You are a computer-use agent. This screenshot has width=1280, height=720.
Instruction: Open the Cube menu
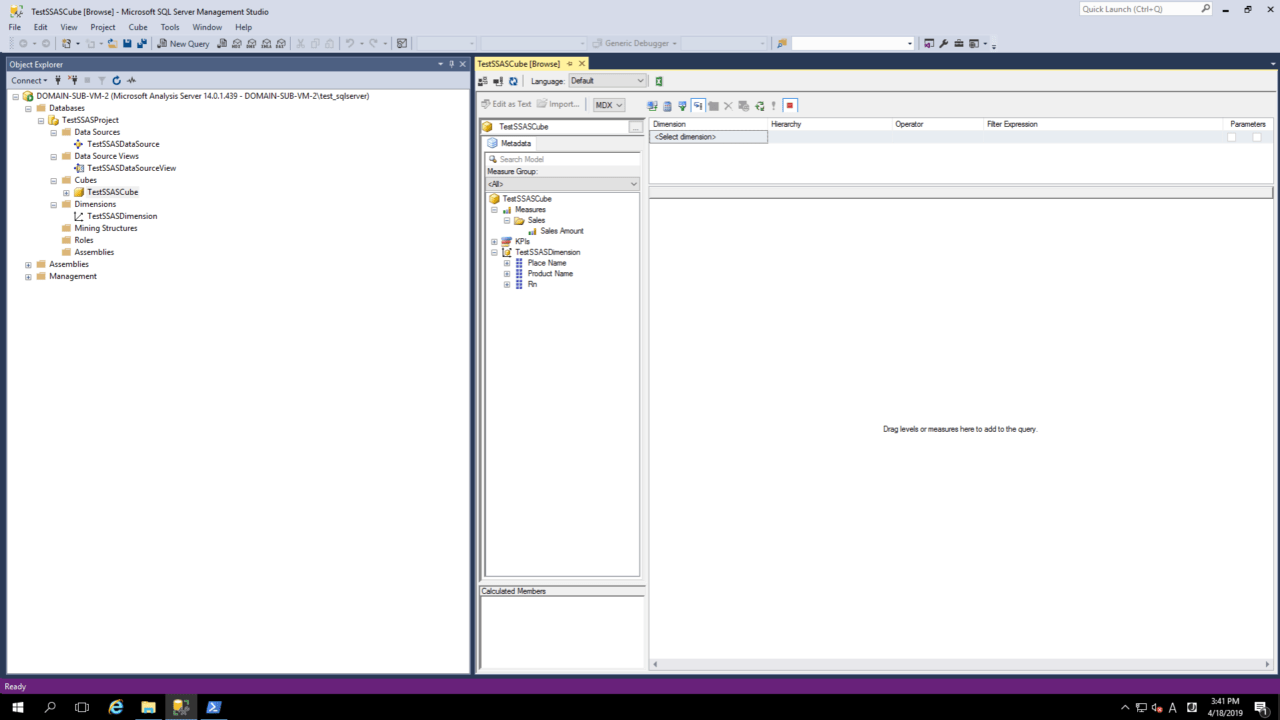point(138,27)
